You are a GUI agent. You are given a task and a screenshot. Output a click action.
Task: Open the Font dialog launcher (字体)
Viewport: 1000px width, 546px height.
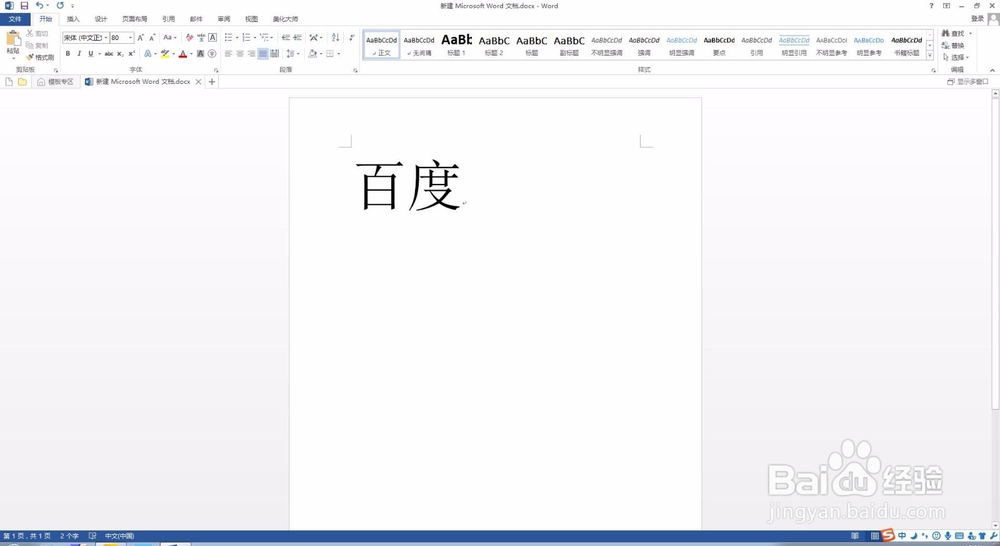(216, 70)
